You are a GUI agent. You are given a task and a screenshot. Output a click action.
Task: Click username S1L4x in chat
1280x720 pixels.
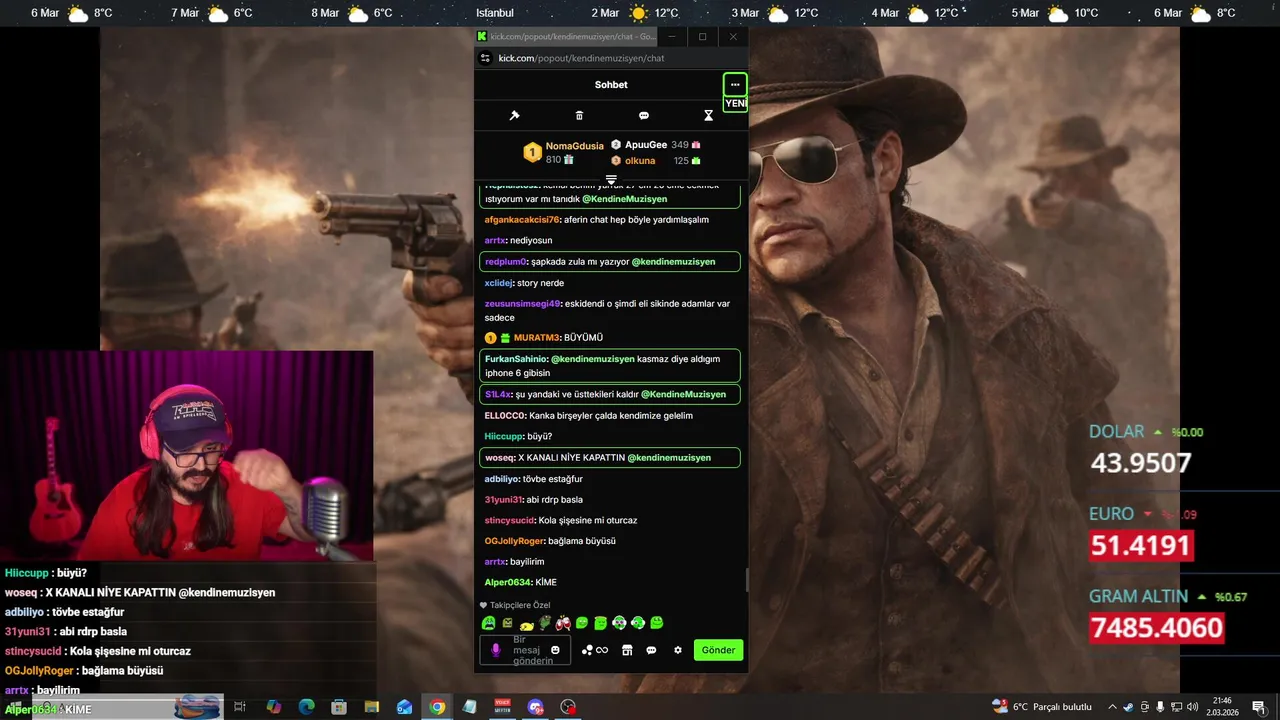(x=498, y=395)
